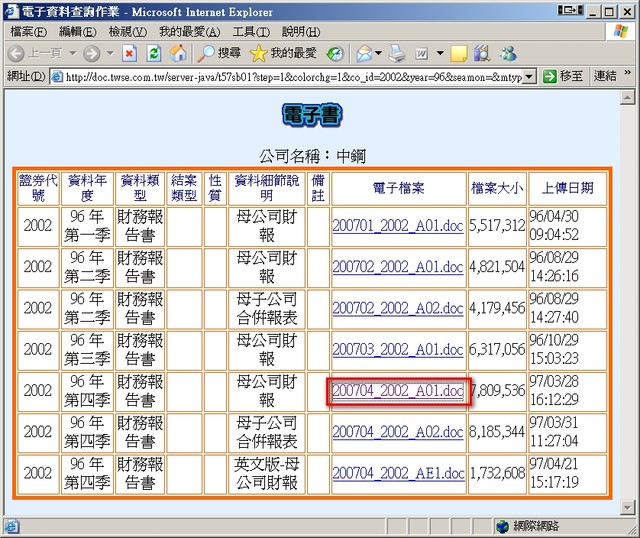Click the page icon in the address bar
This screenshot has width=640, height=538.
pyautogui.click(x=57, y=76)
